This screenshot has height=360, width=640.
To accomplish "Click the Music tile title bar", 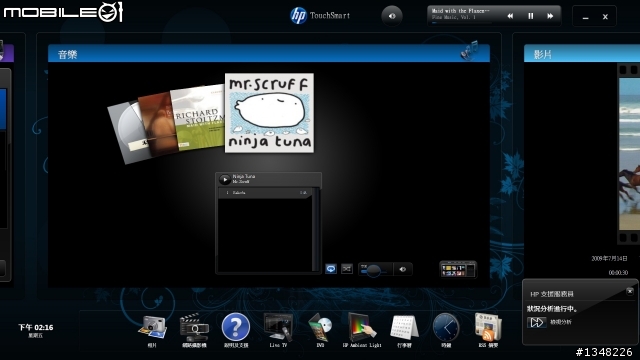I will pos(269,54).
